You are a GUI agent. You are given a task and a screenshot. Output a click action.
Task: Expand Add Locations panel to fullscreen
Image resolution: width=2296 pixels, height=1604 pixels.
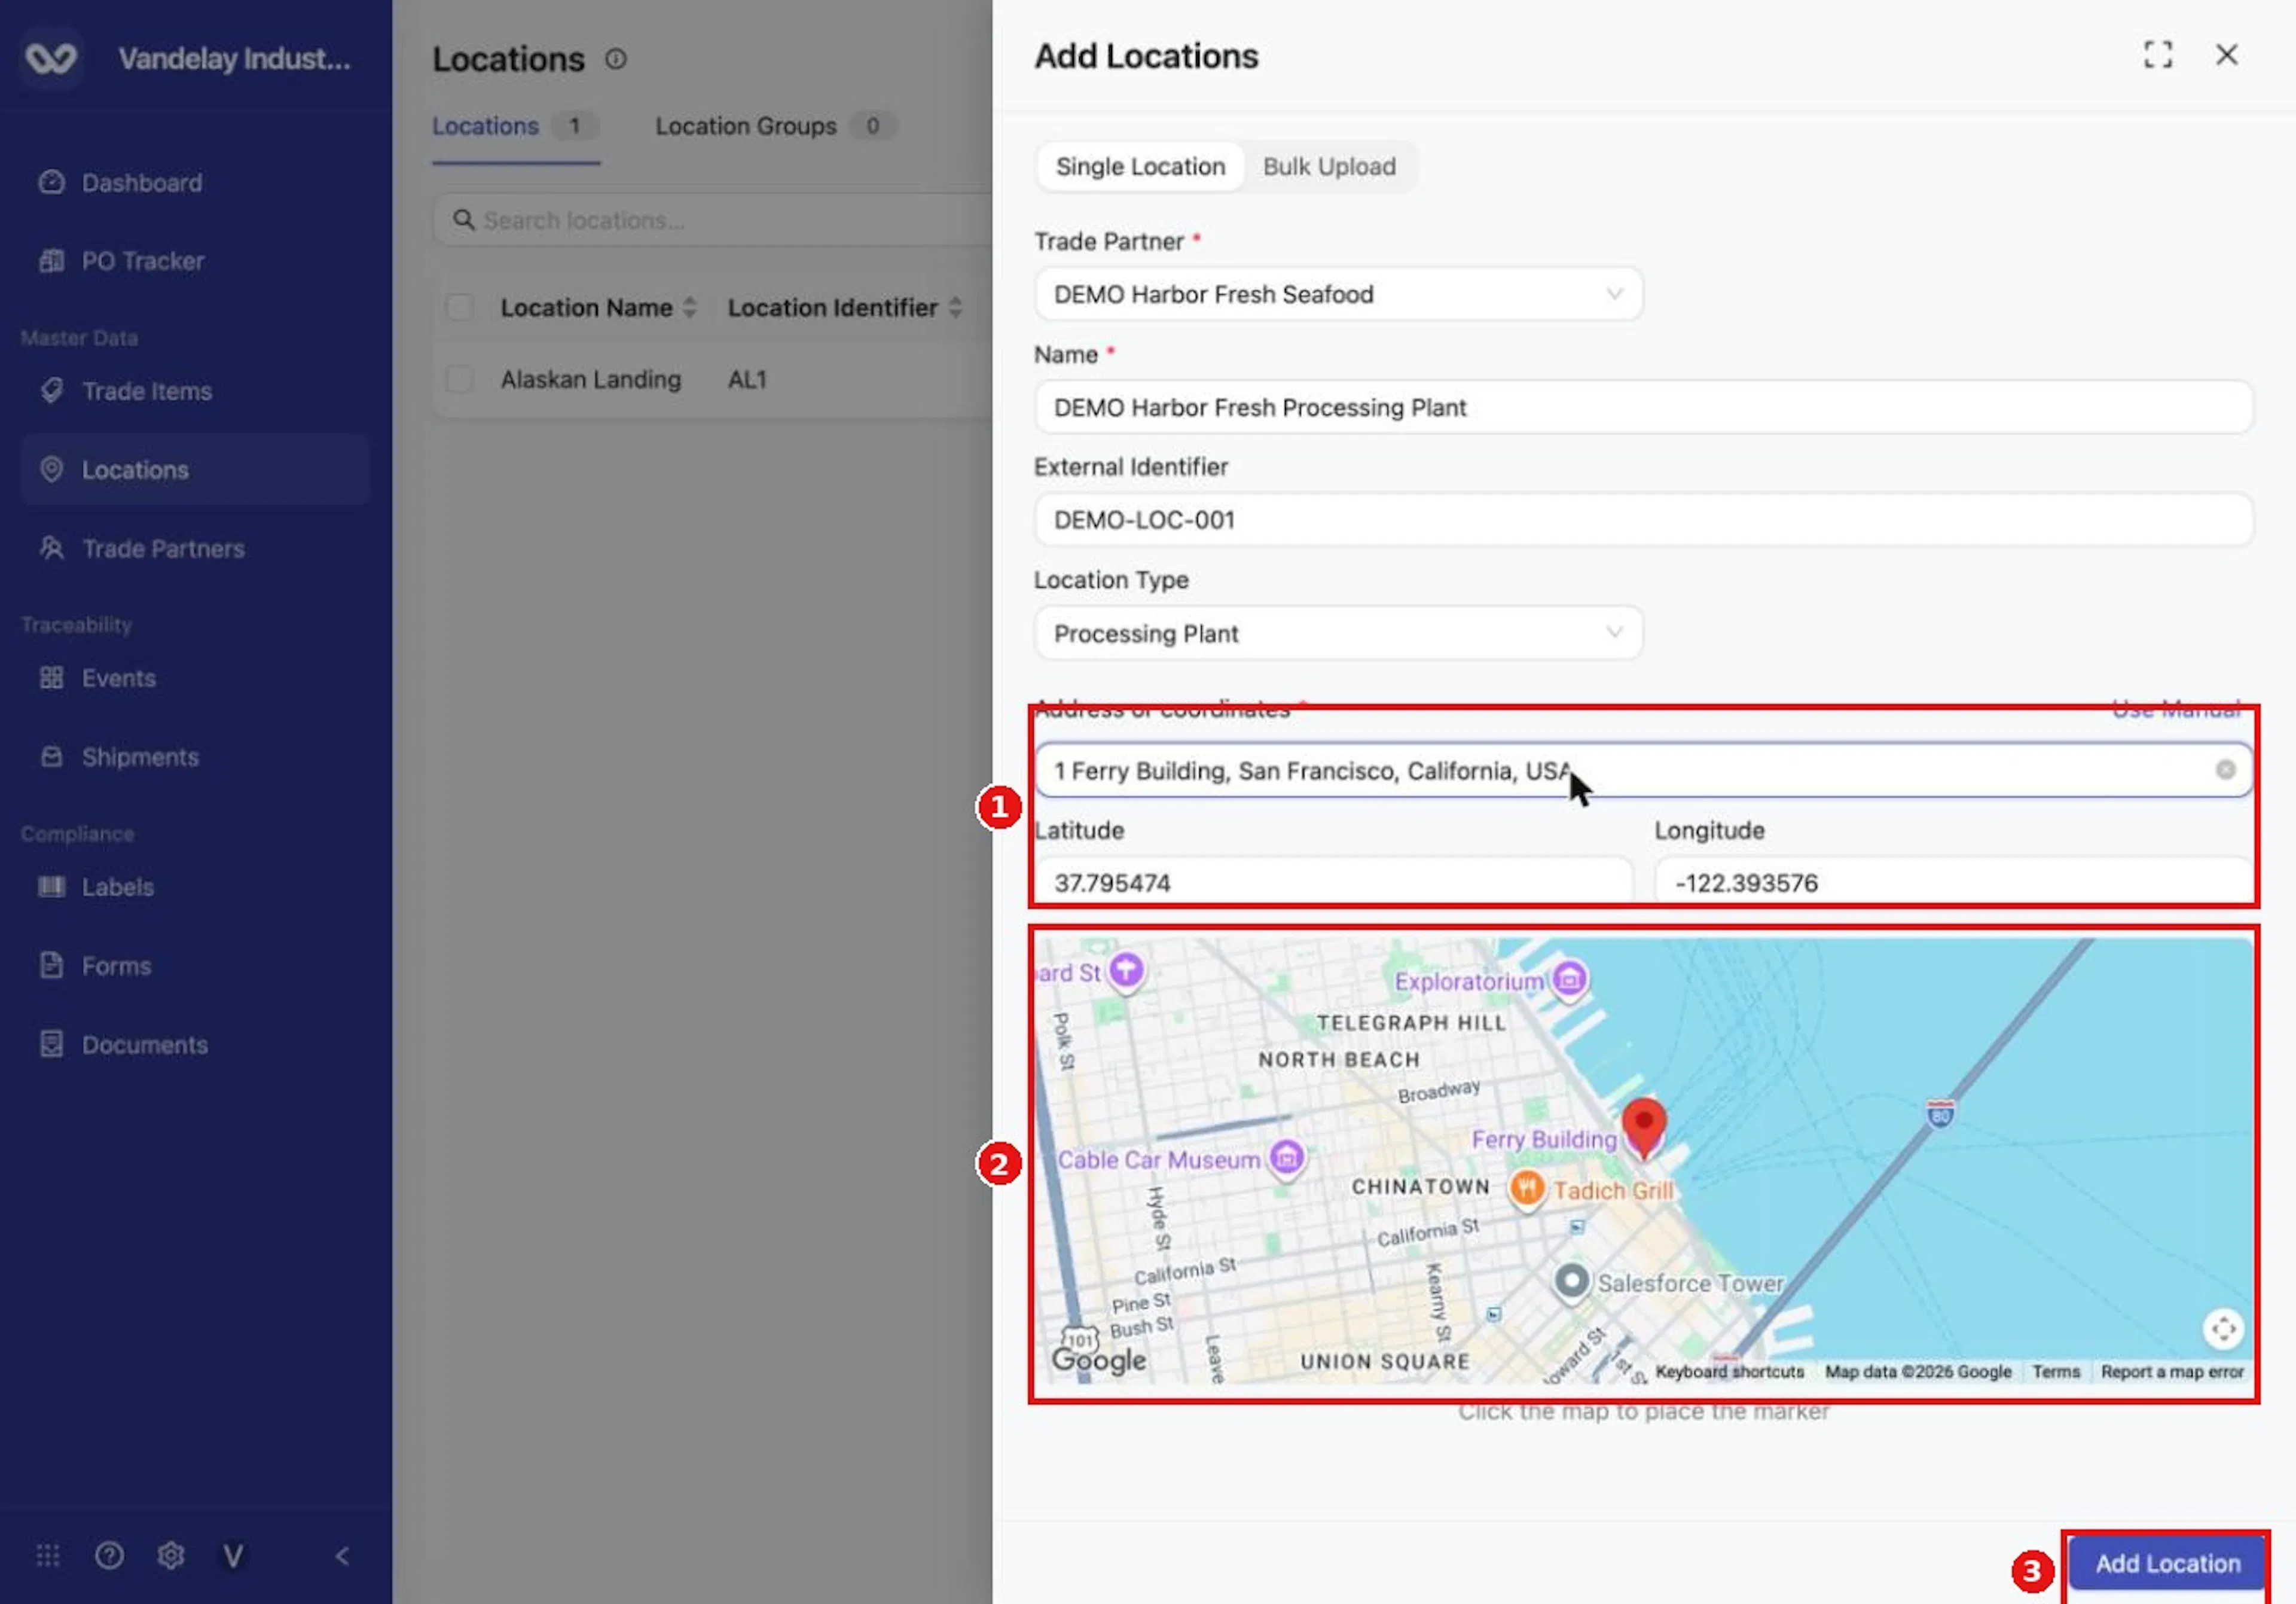(2158, 55)
